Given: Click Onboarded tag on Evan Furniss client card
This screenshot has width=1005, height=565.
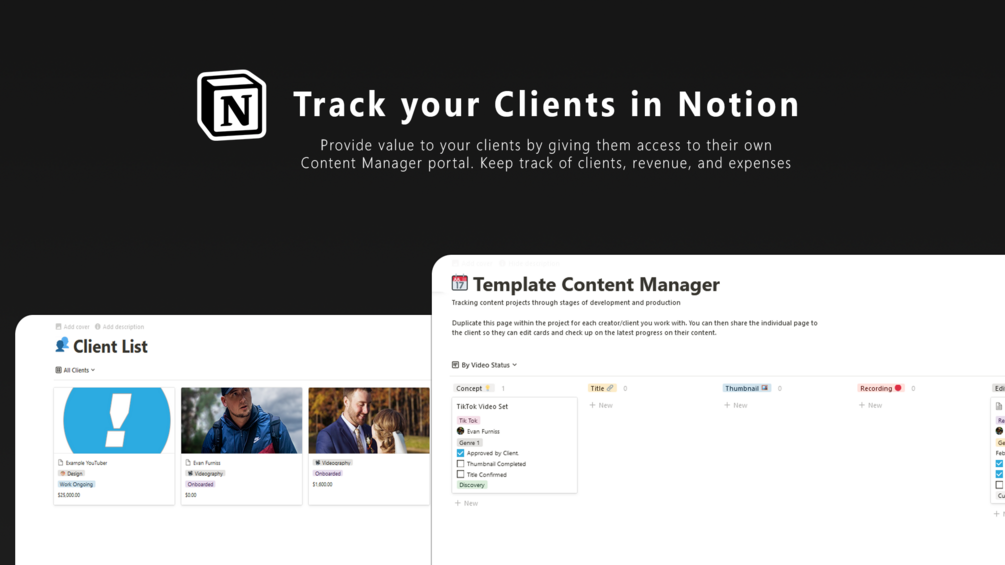Looking at the screenshot, I should (201, 484).
